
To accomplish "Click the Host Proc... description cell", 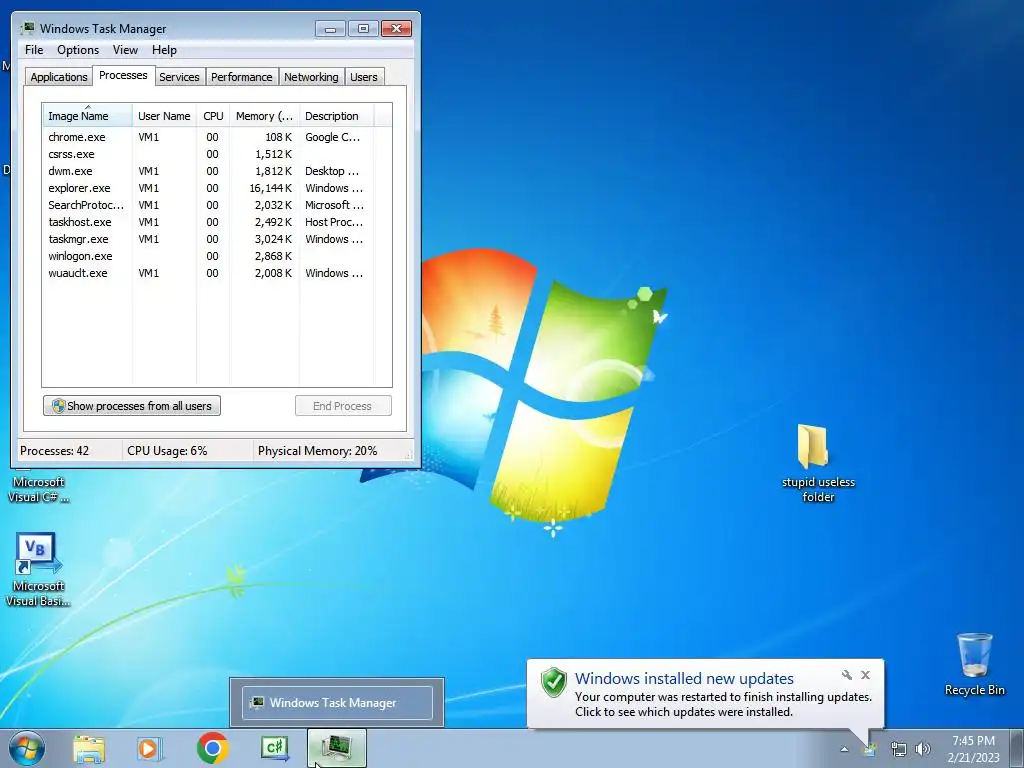I will (334, 222).
